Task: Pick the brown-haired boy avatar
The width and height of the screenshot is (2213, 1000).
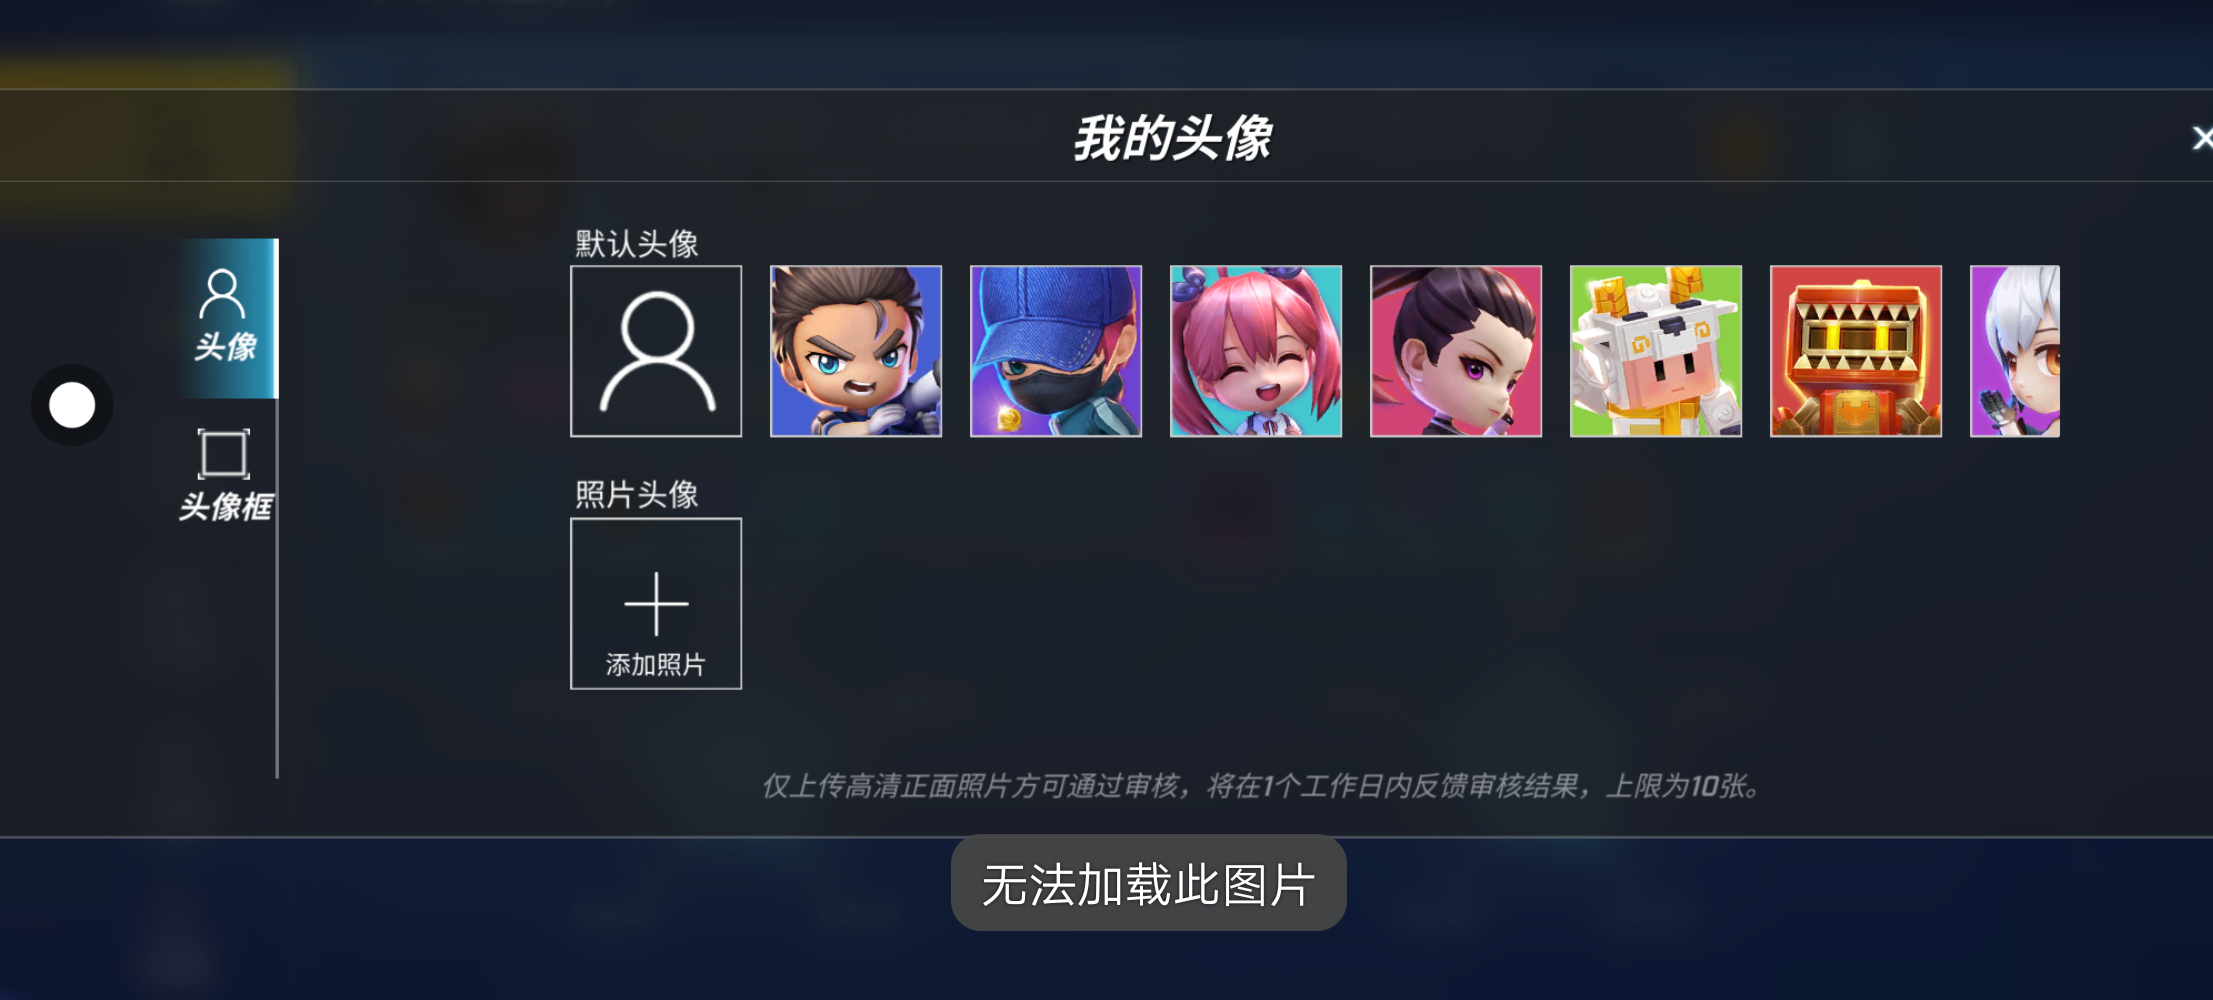Action: [856, 351]
